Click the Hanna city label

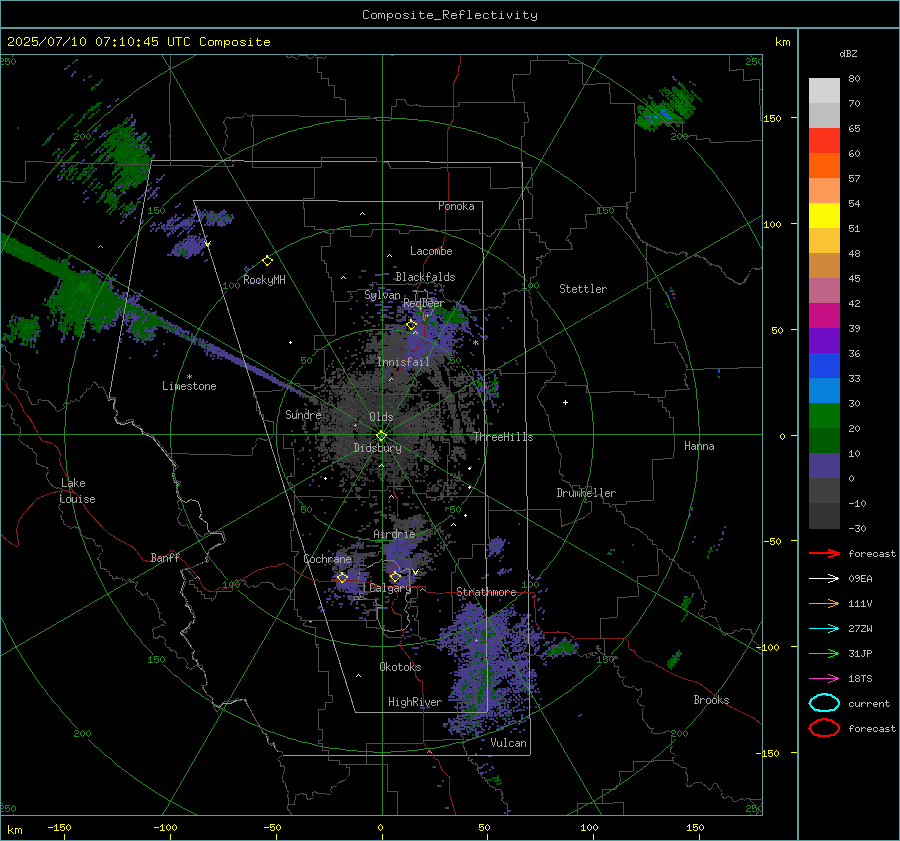pyautogui.click(x=699, y=446)
